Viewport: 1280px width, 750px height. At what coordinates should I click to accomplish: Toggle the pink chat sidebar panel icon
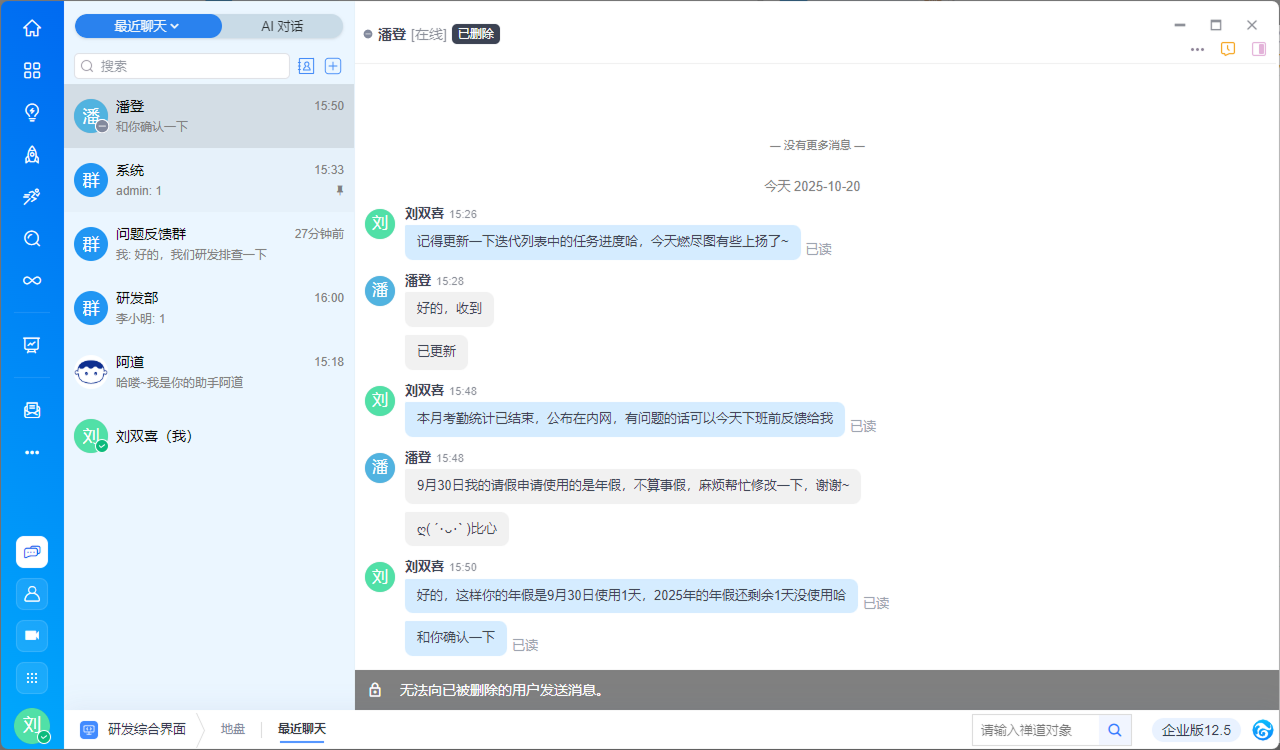coord(1259,49)
